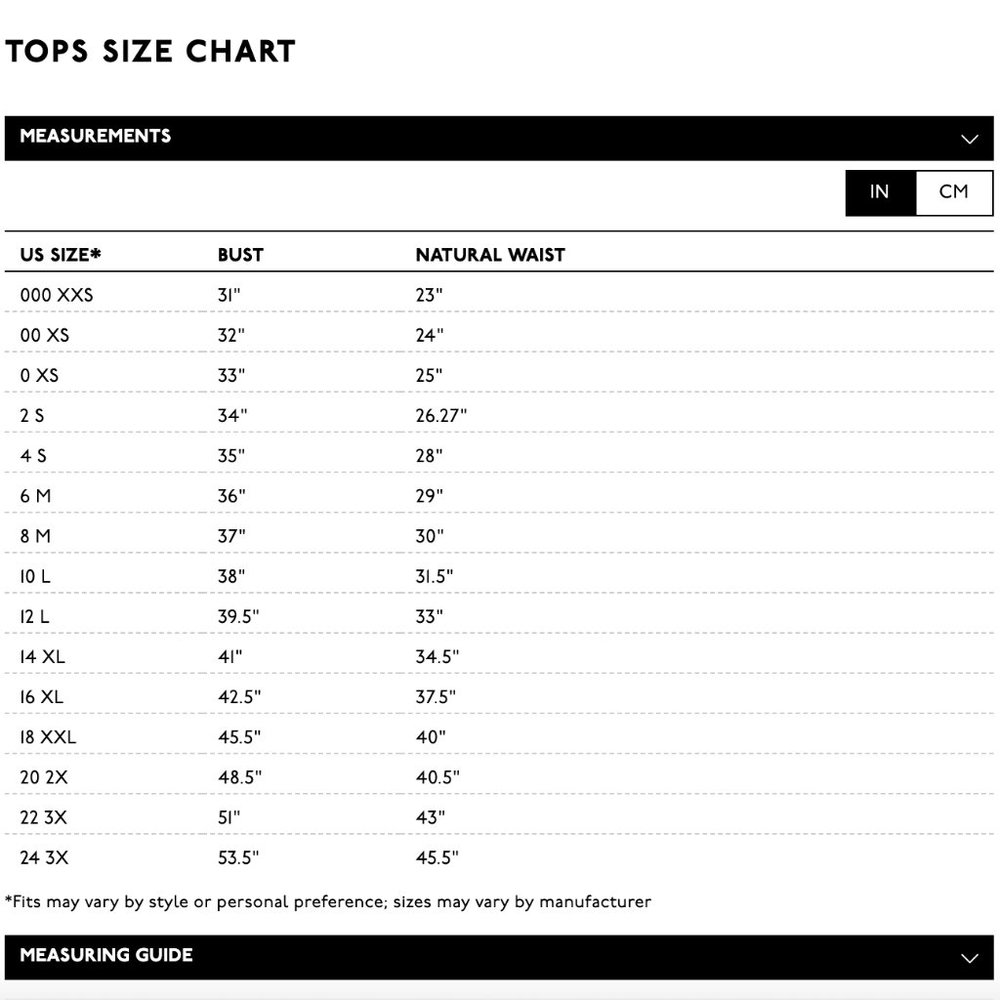Click the US SIZE column header
The height and width of the screenshot is (1000, 1000).
61,254
